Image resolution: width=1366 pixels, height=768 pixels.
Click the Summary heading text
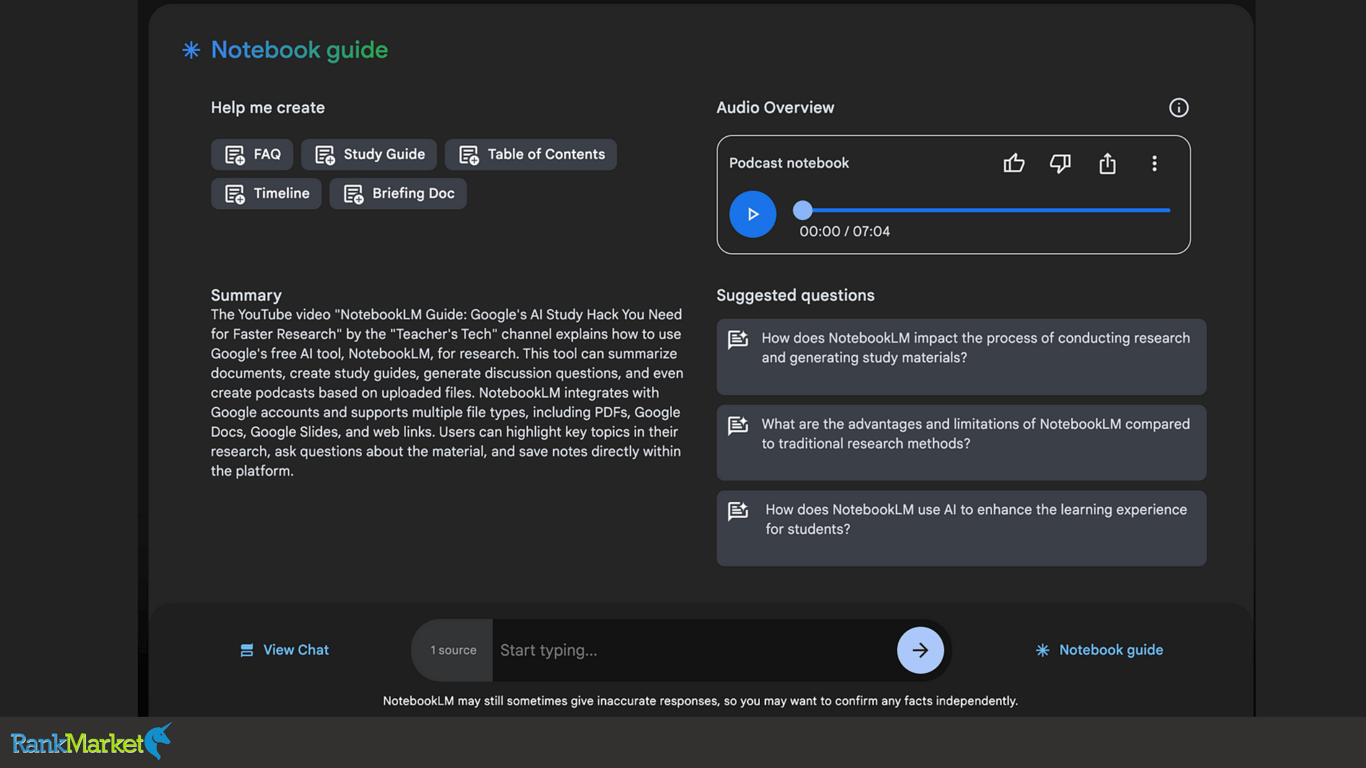246,295
